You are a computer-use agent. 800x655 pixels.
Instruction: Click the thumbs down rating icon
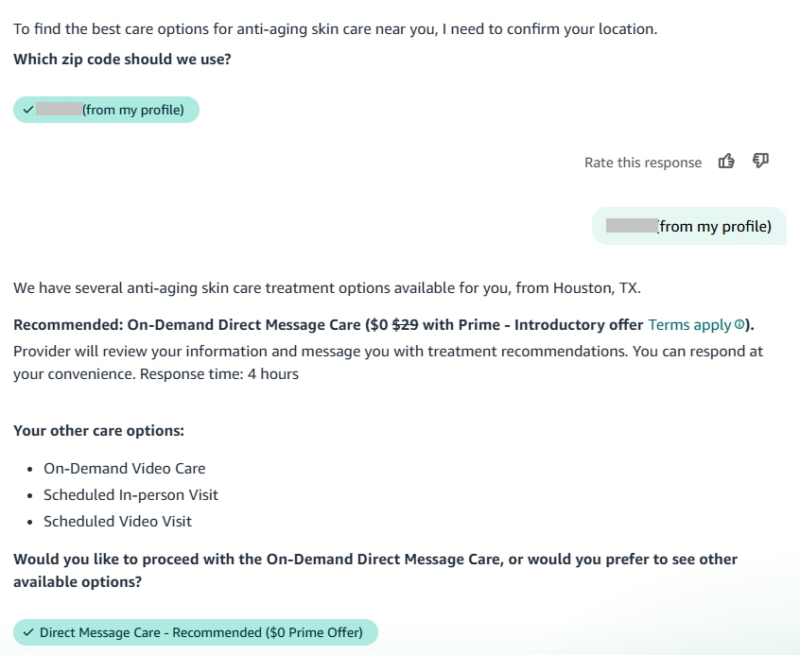760,162
